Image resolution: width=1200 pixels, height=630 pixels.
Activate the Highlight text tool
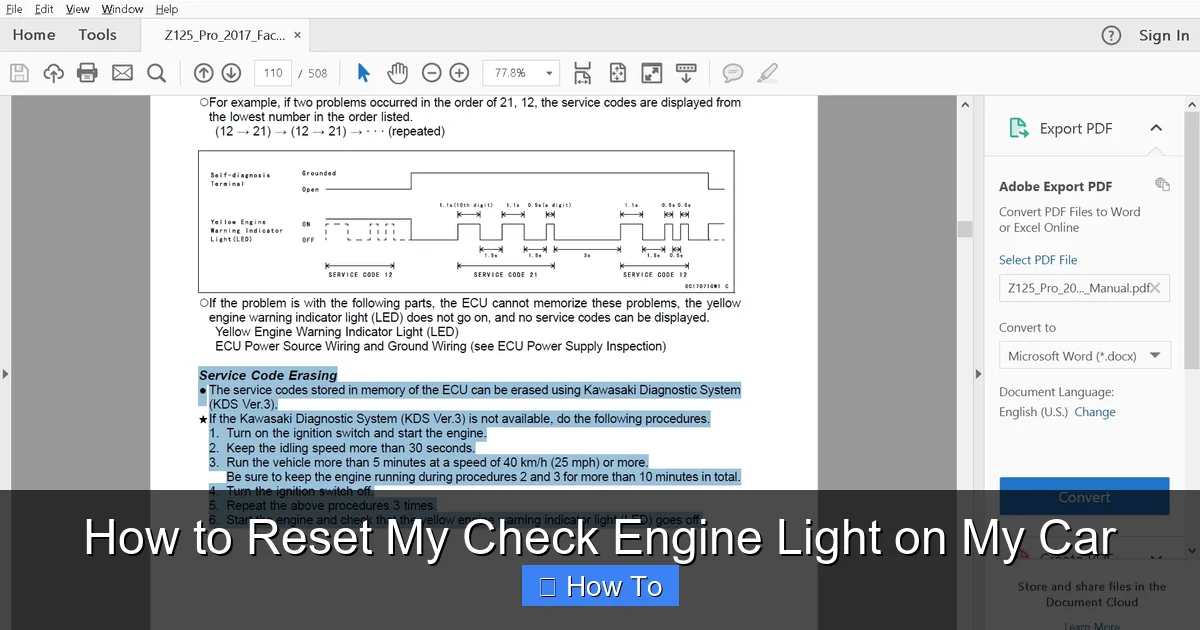(x=767, y=72)
